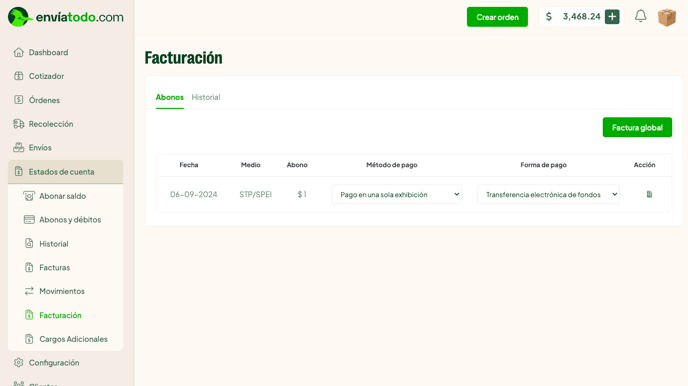The height and width of the screenshot is (386, 688).
Task: Click the Acción column header
Action: [x=644, y=165]
